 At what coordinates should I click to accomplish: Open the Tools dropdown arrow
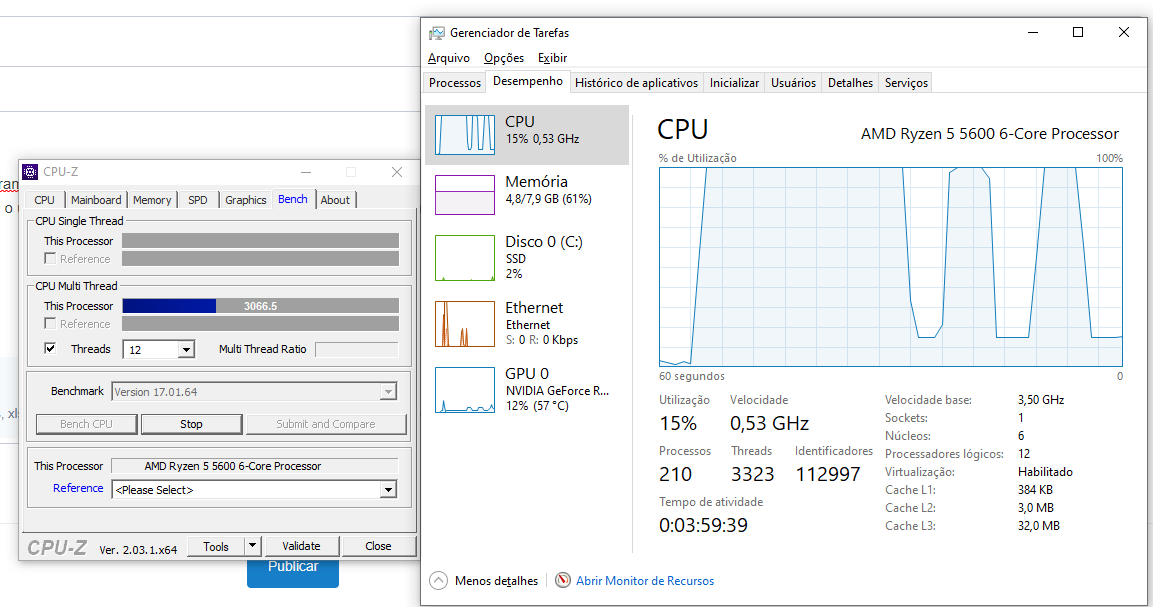[x=252, y=546]
